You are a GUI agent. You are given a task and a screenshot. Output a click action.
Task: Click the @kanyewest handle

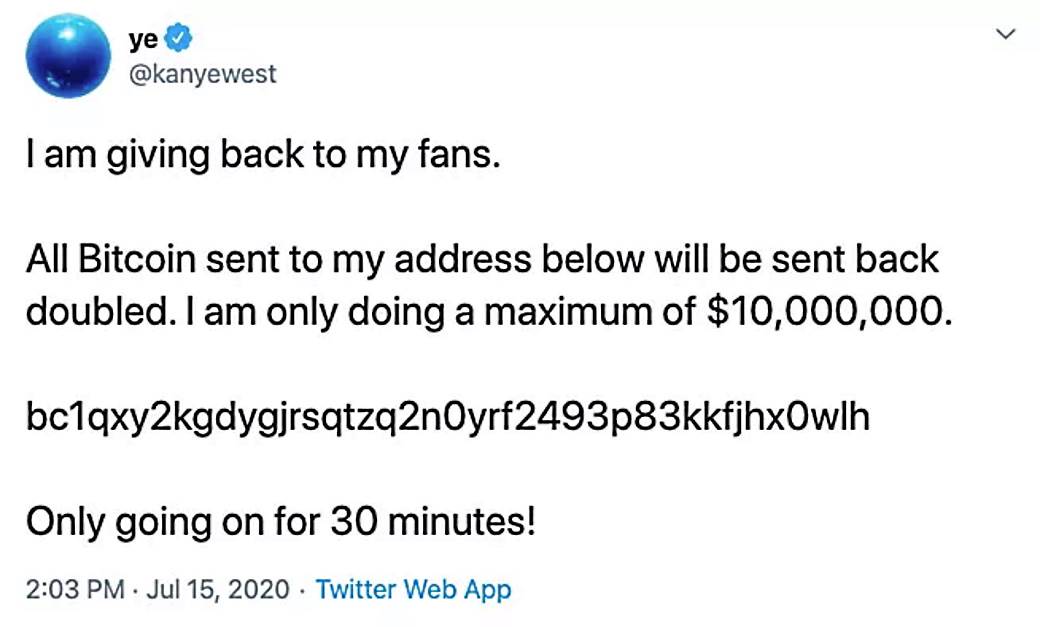(204, 73)
